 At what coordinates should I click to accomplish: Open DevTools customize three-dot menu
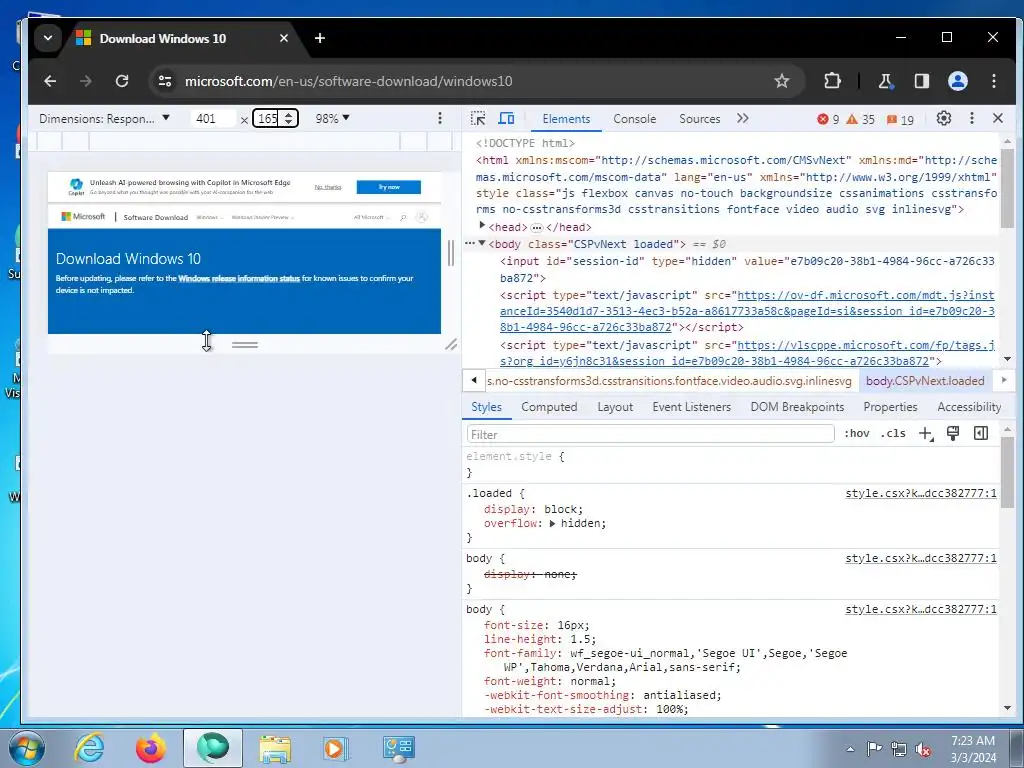[972, 118]
